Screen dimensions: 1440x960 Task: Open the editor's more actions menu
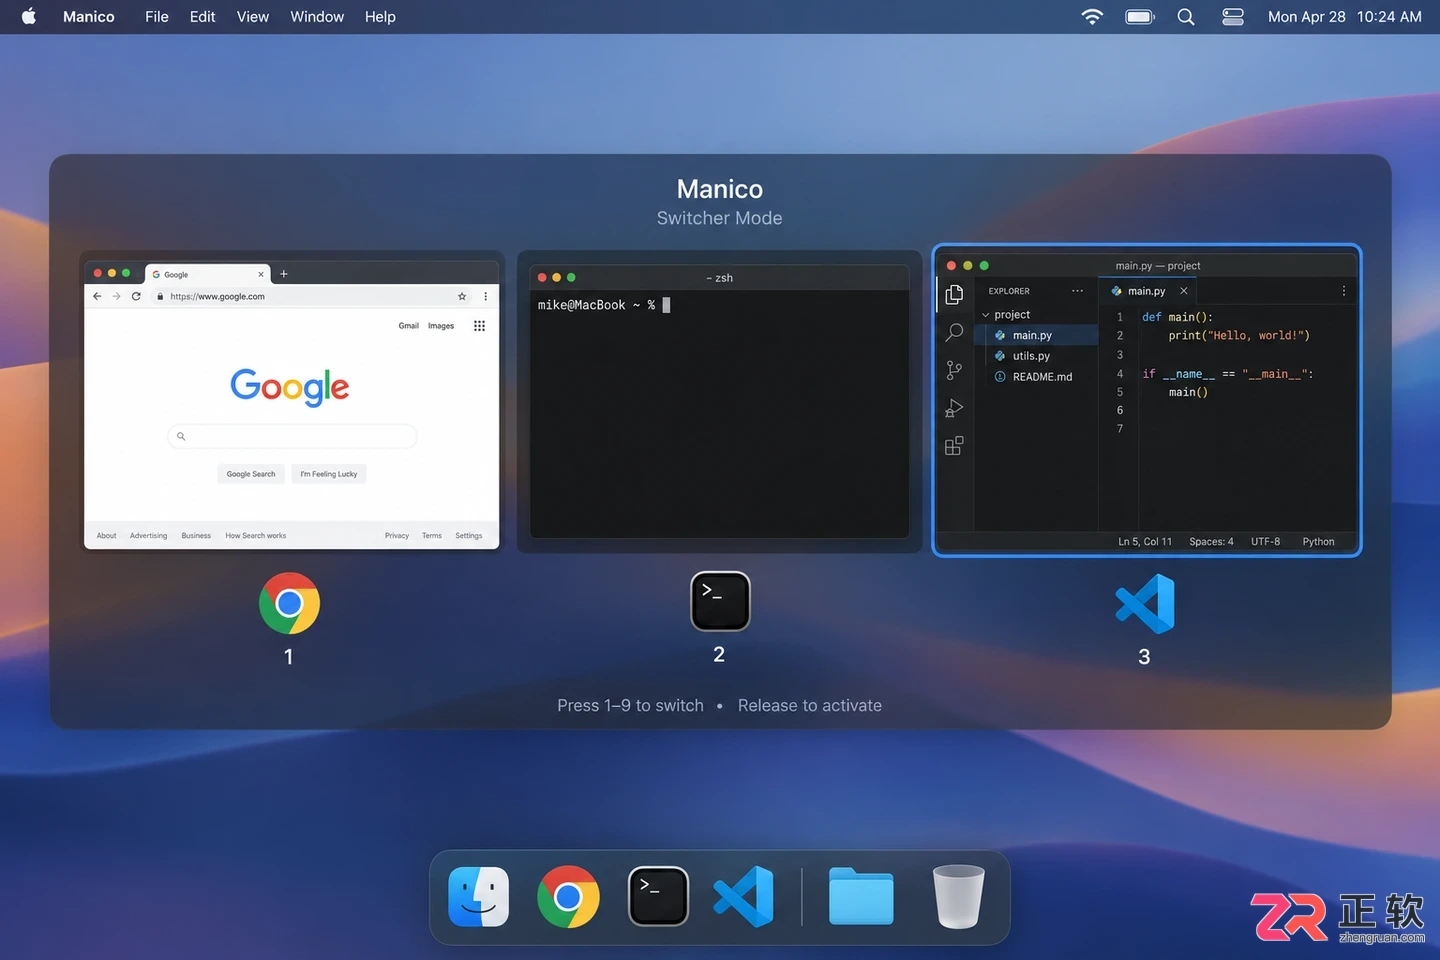[x=1344, y=291]
